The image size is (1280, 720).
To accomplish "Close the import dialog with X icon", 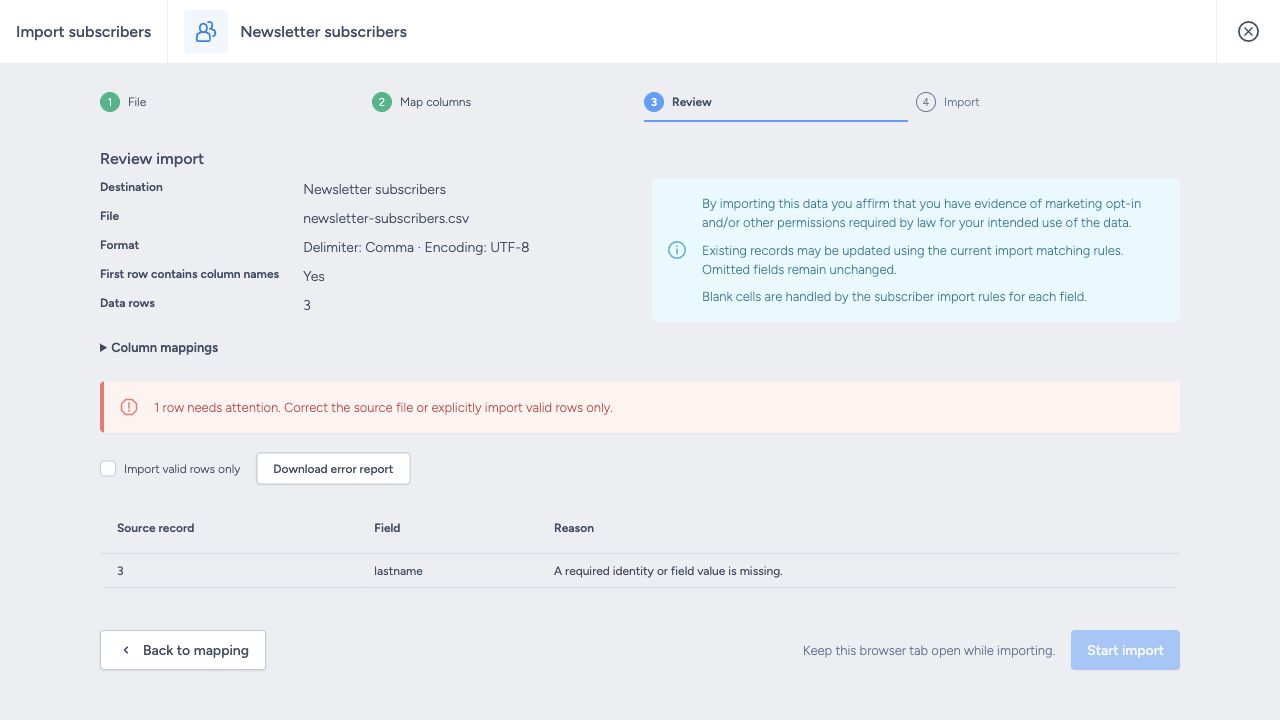I will click(x=1248, y=32).
